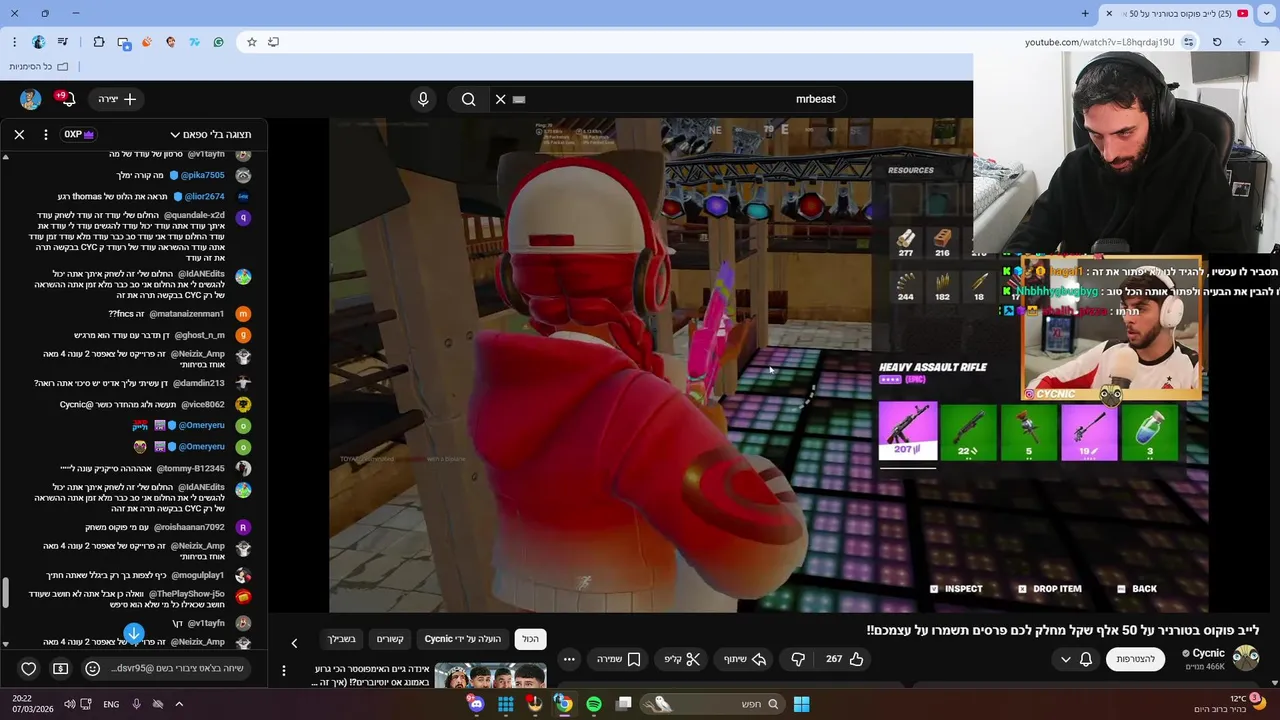This screenshot has width=1280, height=720.
Task: Open the Chrome three-dot menu
Action: pos(14,42)
